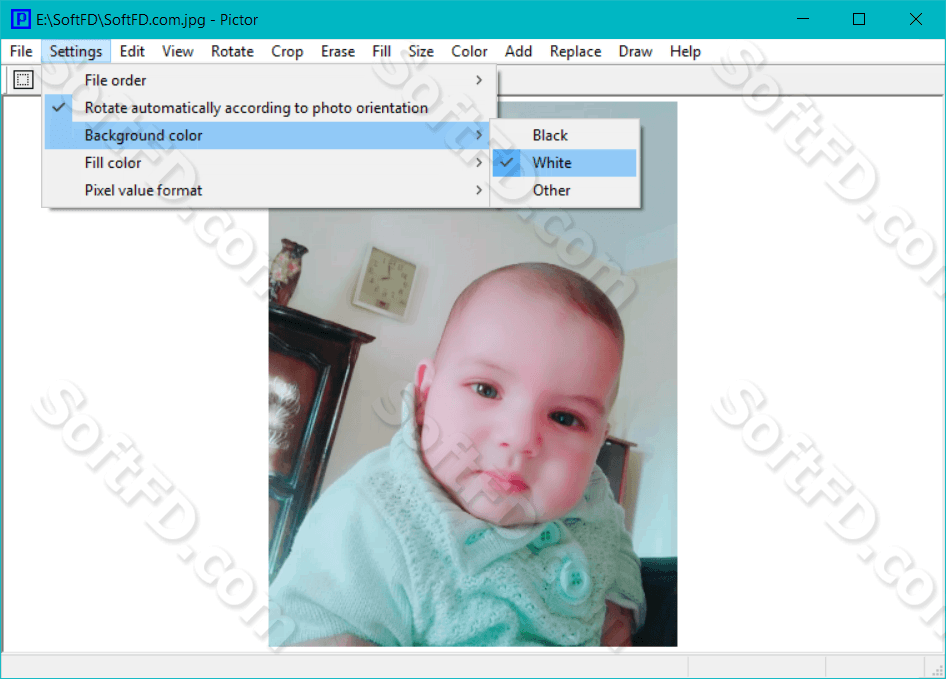This screenshot has width=946, height=679.
Task: Click the Pictor app icon in title bar
Action: 21,19
